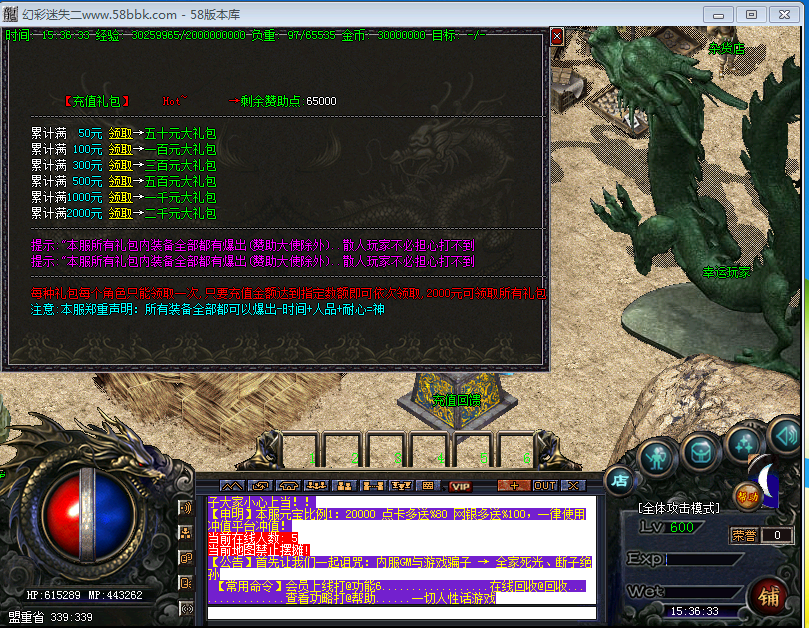
Task: Toggle the fourth channel icon beside chat
Action: pos(186,583)
